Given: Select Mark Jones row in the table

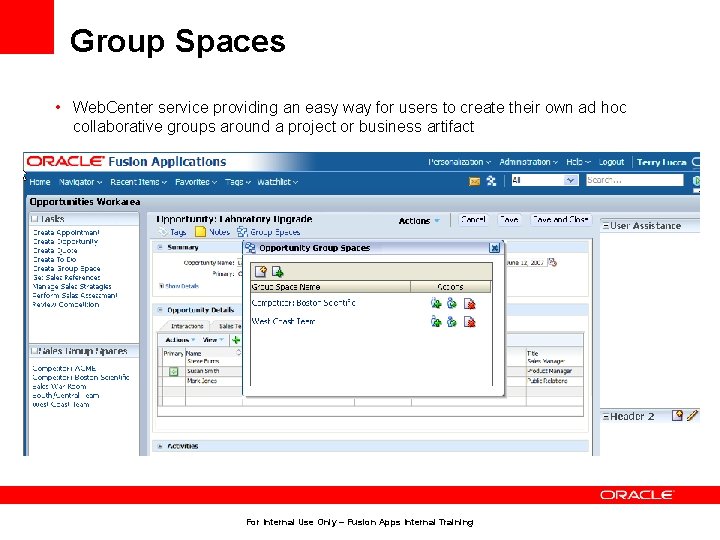Looking at the screenshot, I should 202,381.
